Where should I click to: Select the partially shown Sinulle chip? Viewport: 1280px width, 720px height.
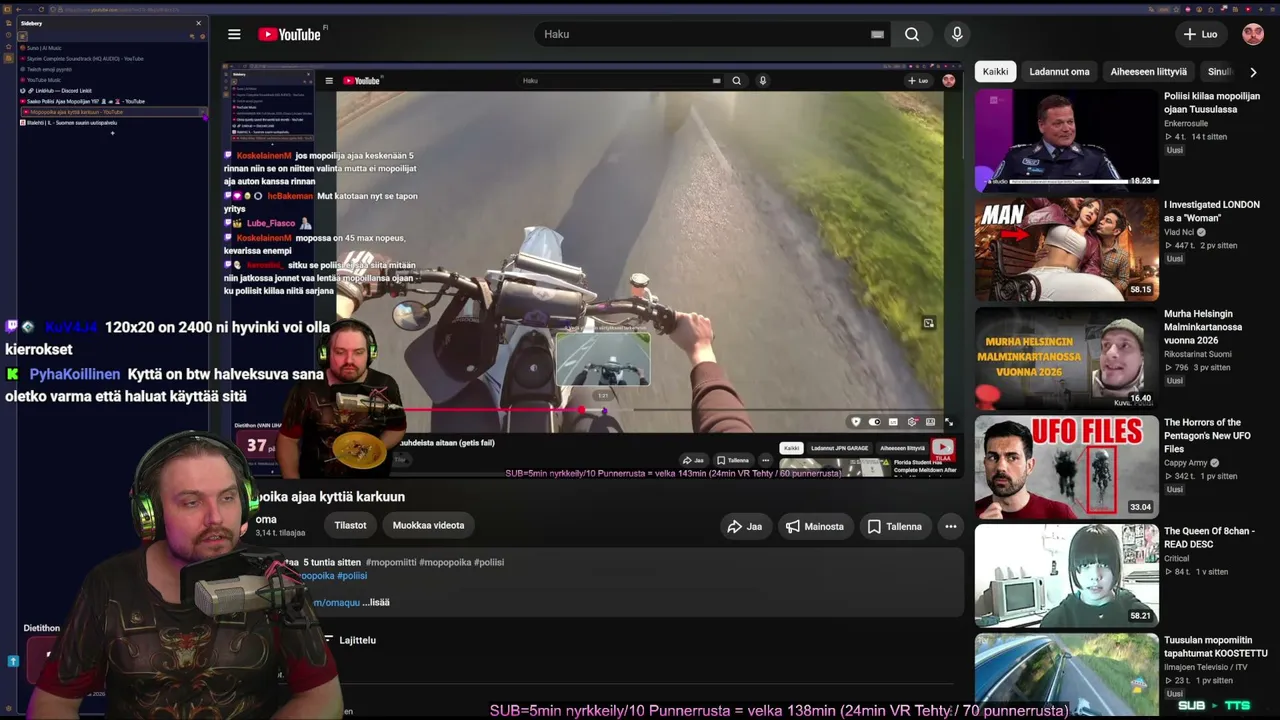[x=1219, y=72]
